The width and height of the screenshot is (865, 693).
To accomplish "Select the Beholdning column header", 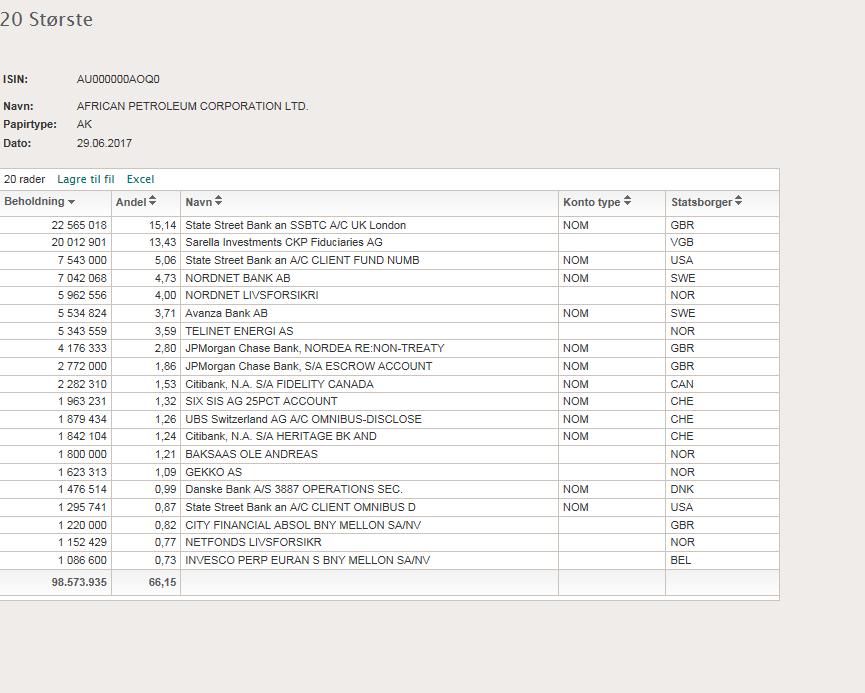I will (x=55, y=203).
